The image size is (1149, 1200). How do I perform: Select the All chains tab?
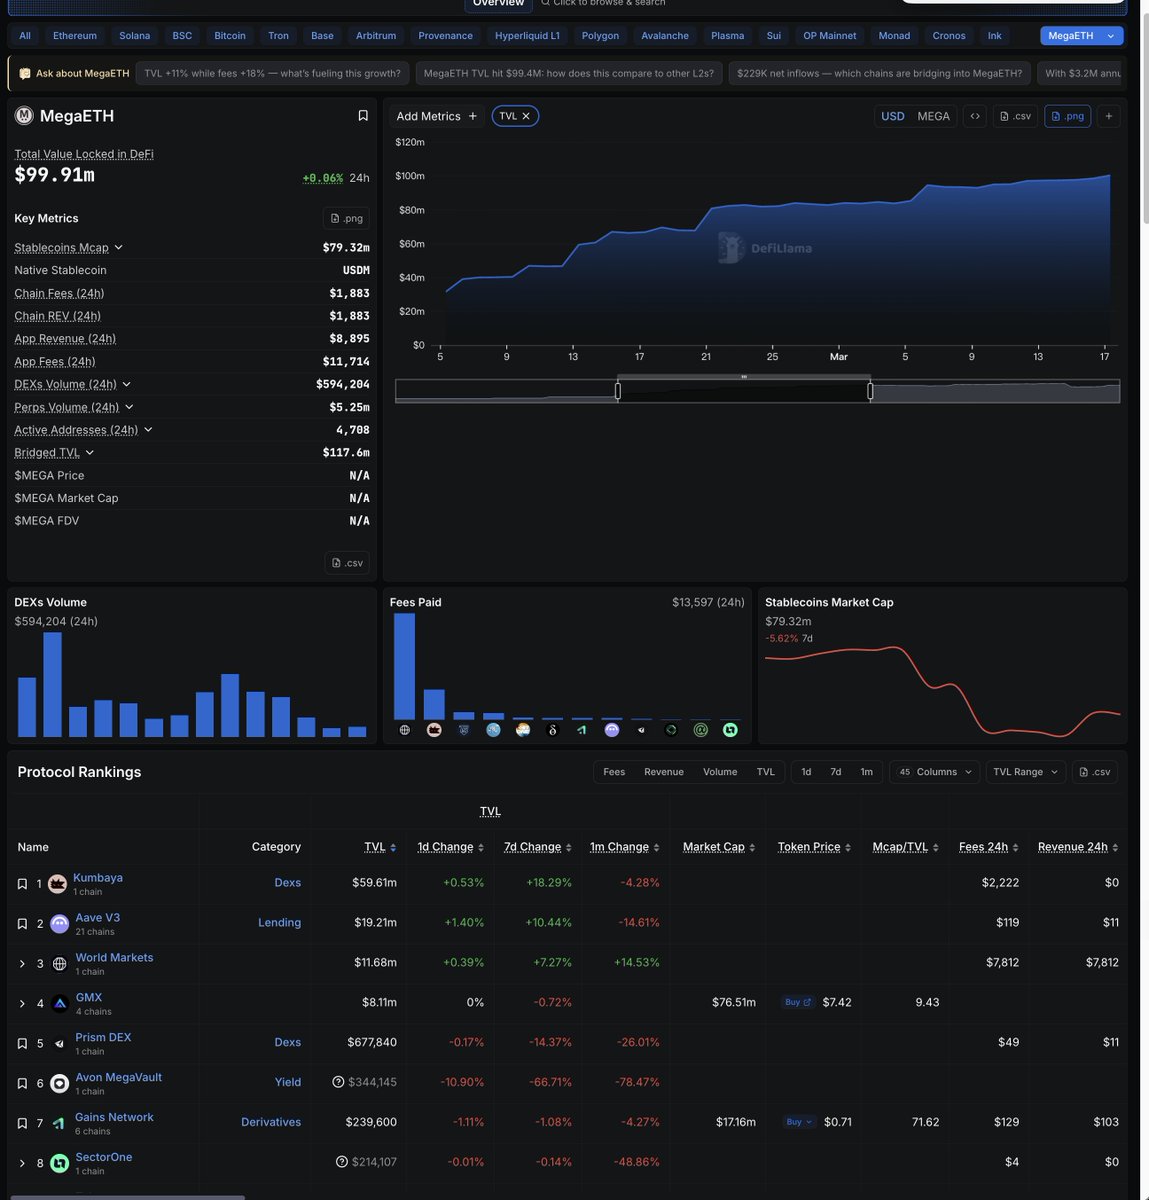click(x=25, y=36)
